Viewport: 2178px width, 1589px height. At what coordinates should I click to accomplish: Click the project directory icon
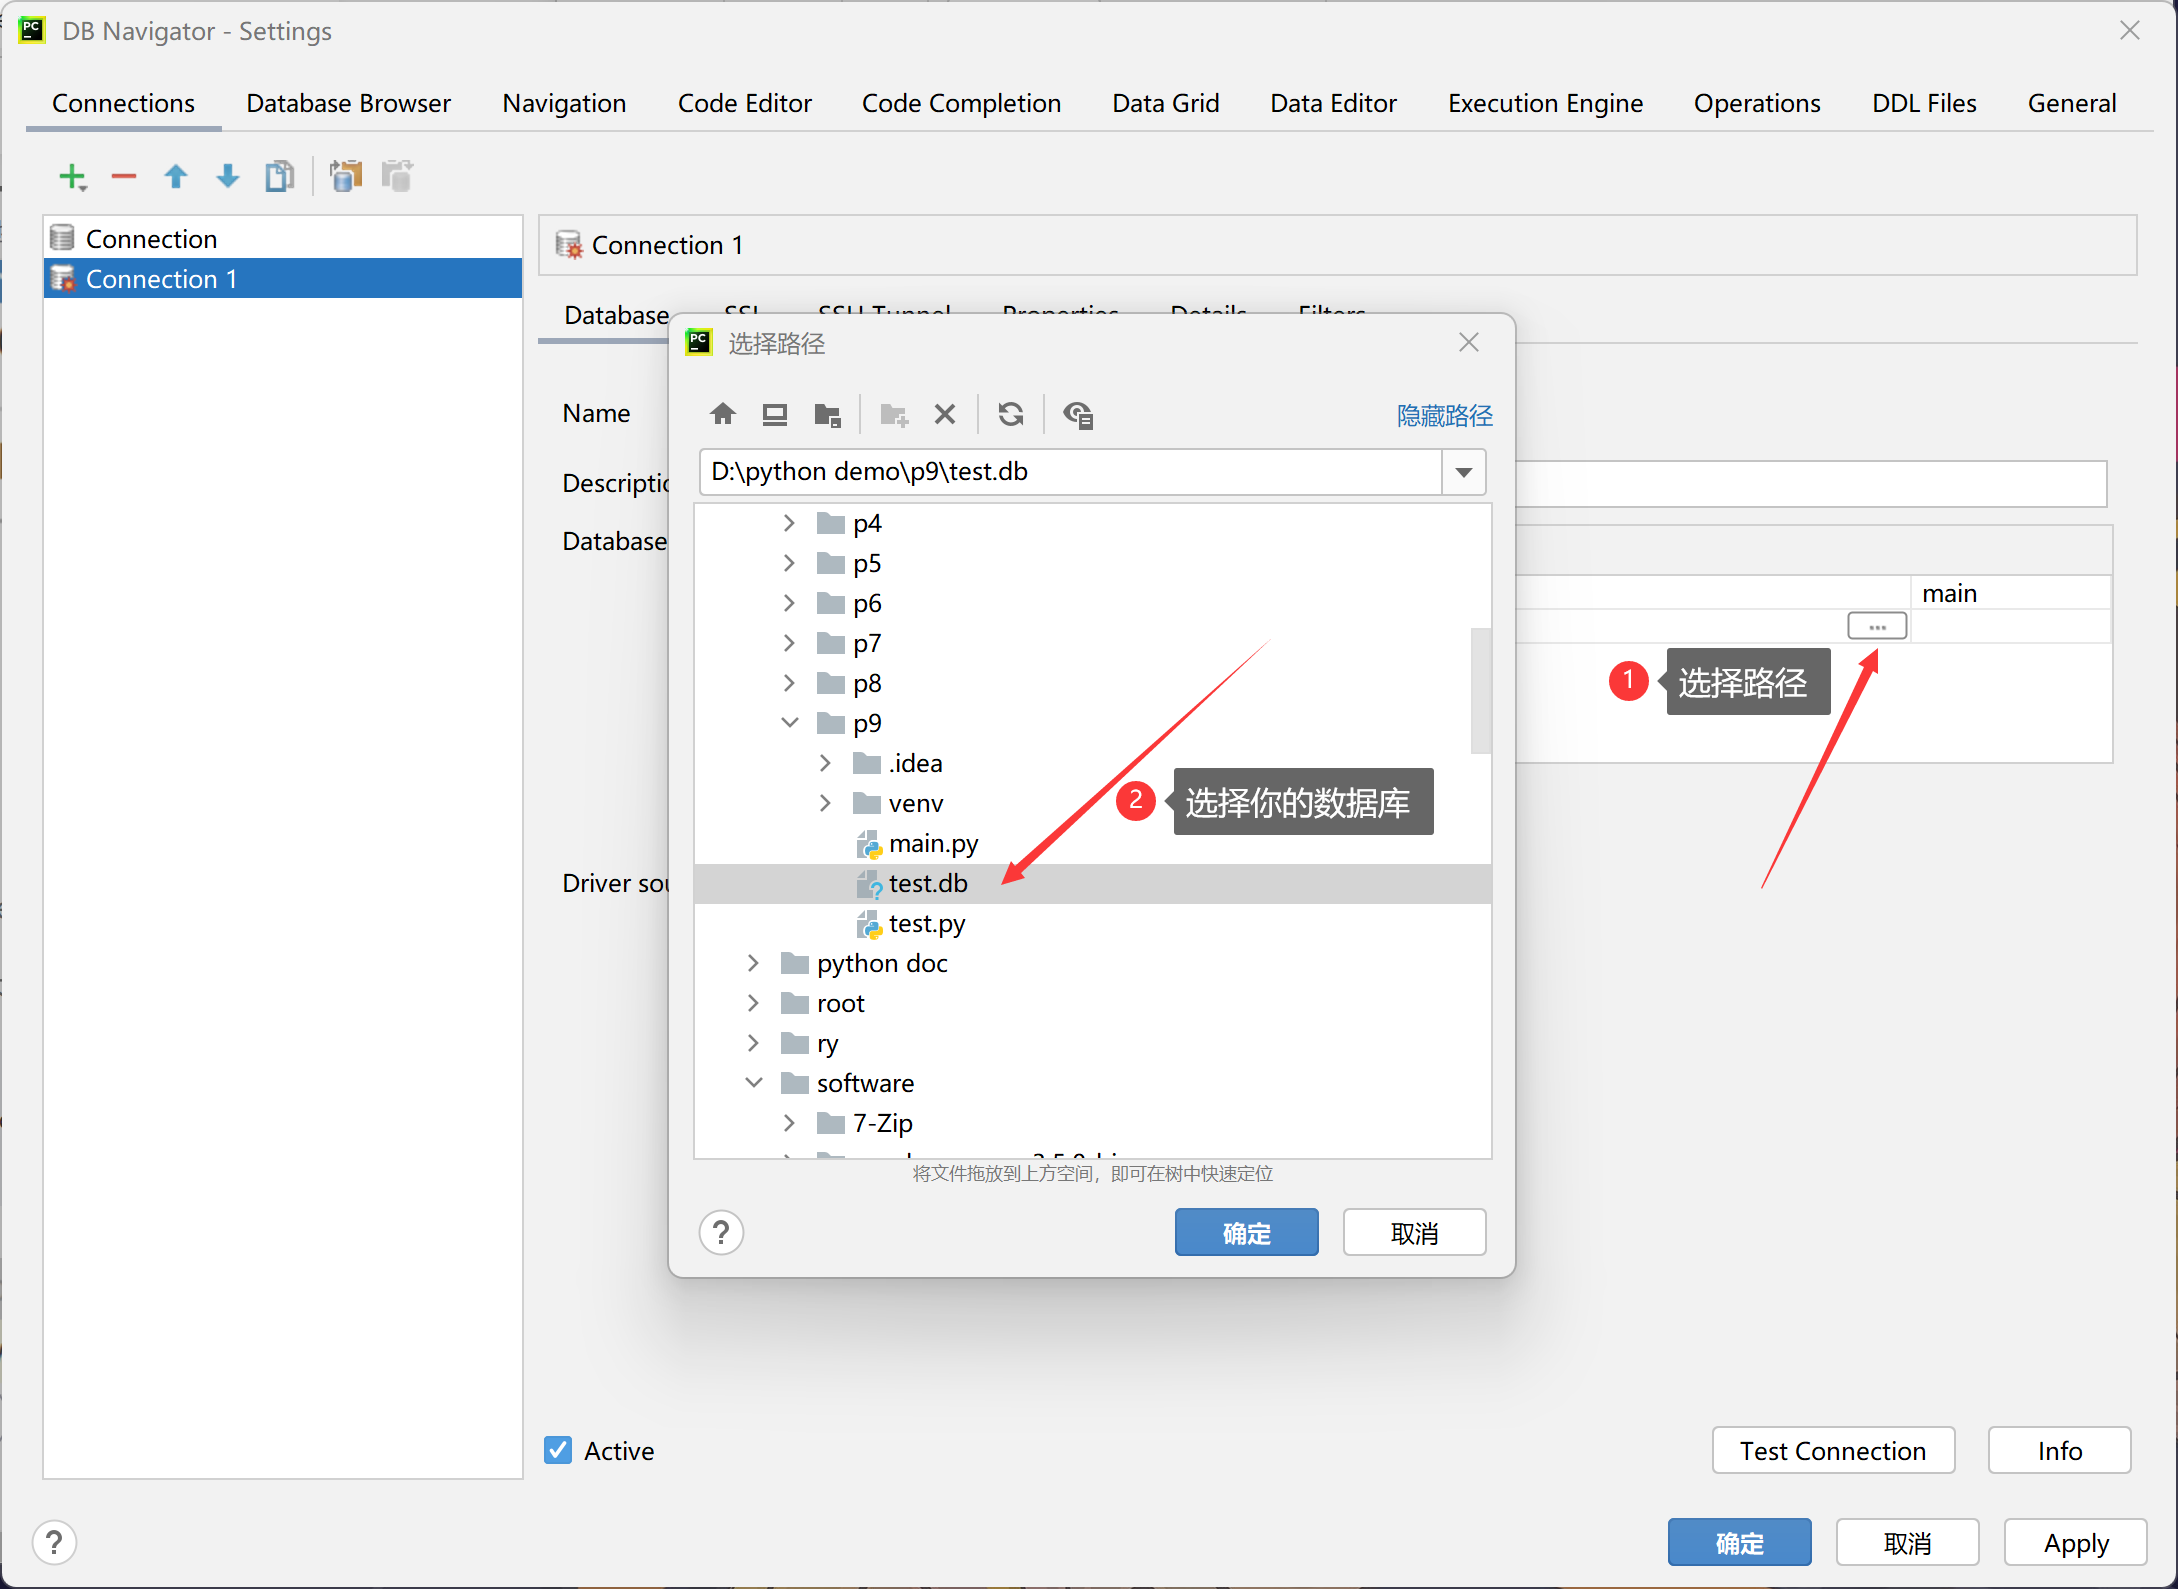(827, 414)
